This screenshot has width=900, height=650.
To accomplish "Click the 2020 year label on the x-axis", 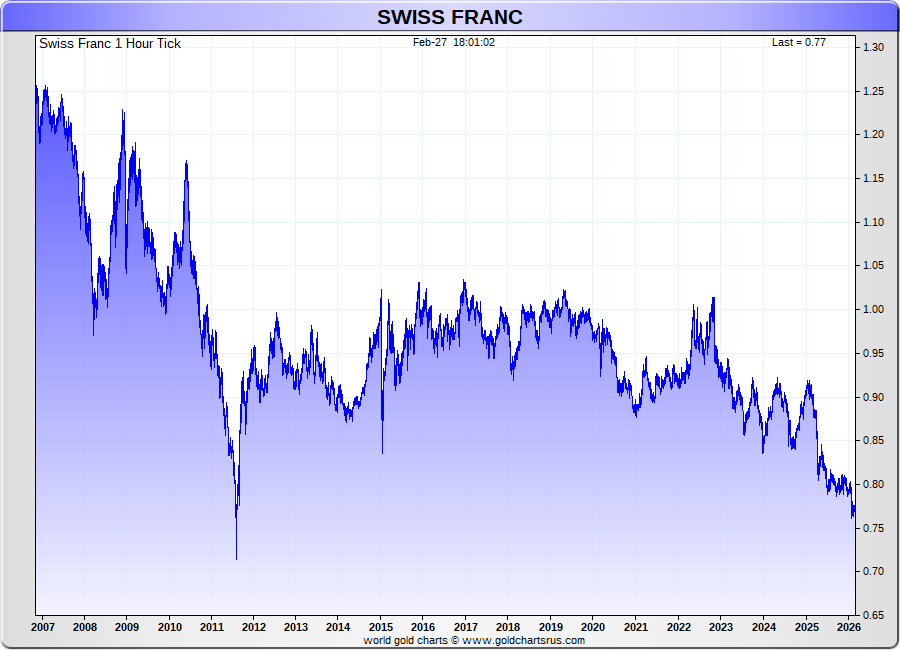I will 593,627.
